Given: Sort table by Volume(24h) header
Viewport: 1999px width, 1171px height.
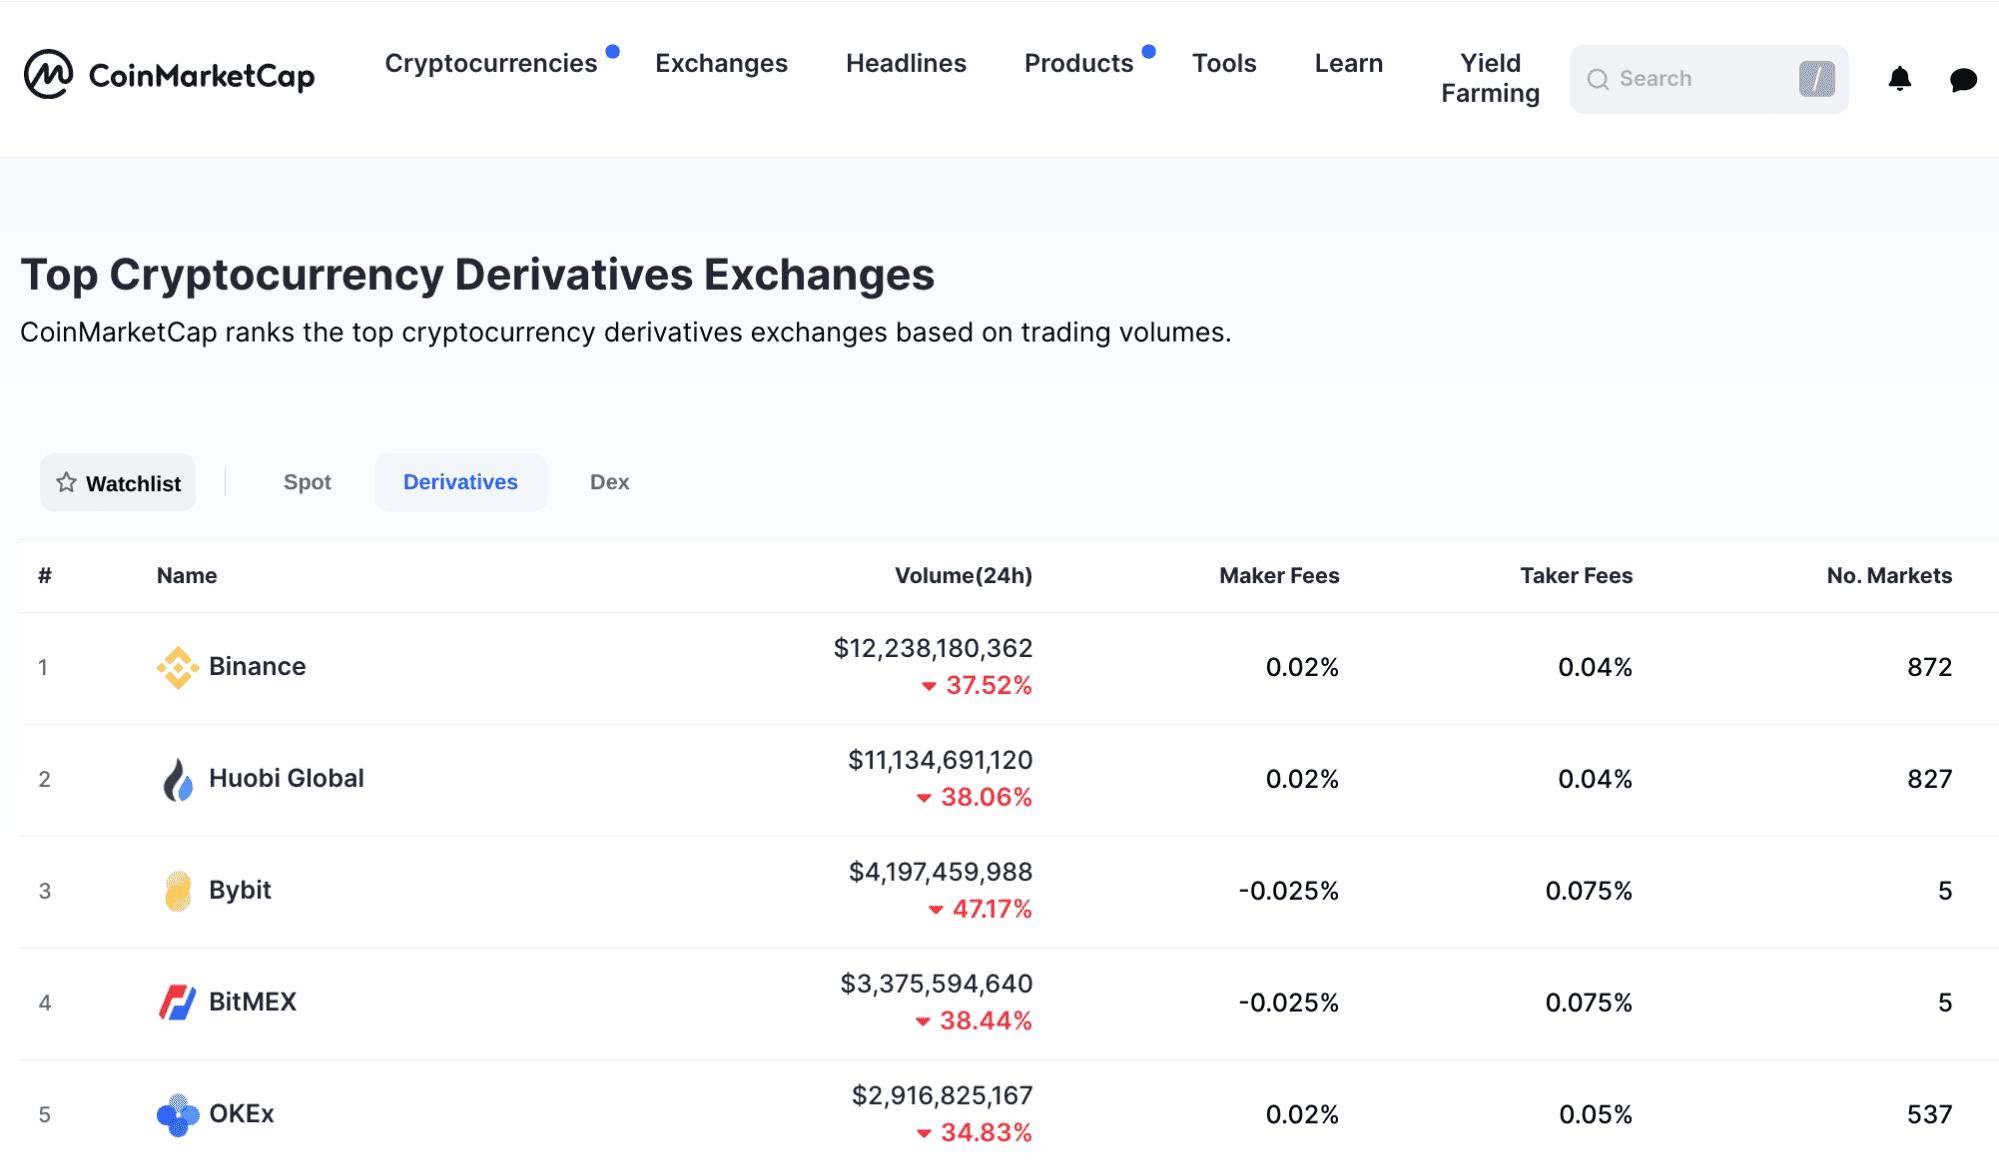Looking at the screenshot, I should (x=963, y=576).
